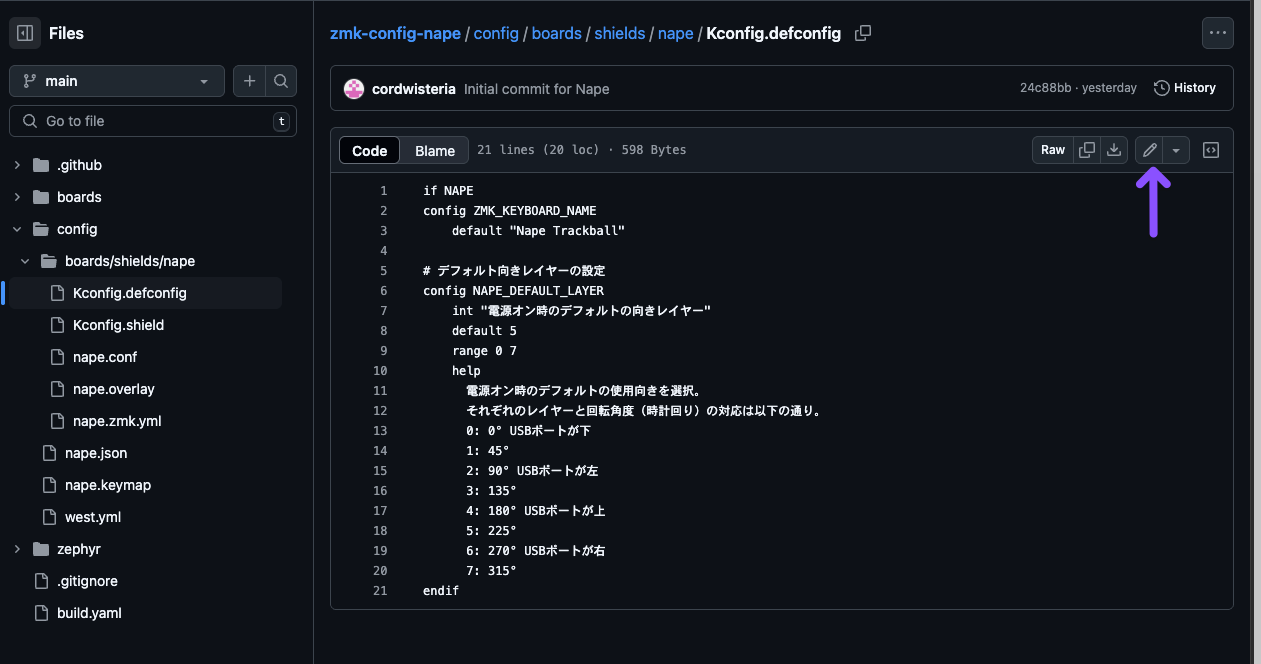Expand the zephyr folder

pyautogui.click(x=17, y=549)
